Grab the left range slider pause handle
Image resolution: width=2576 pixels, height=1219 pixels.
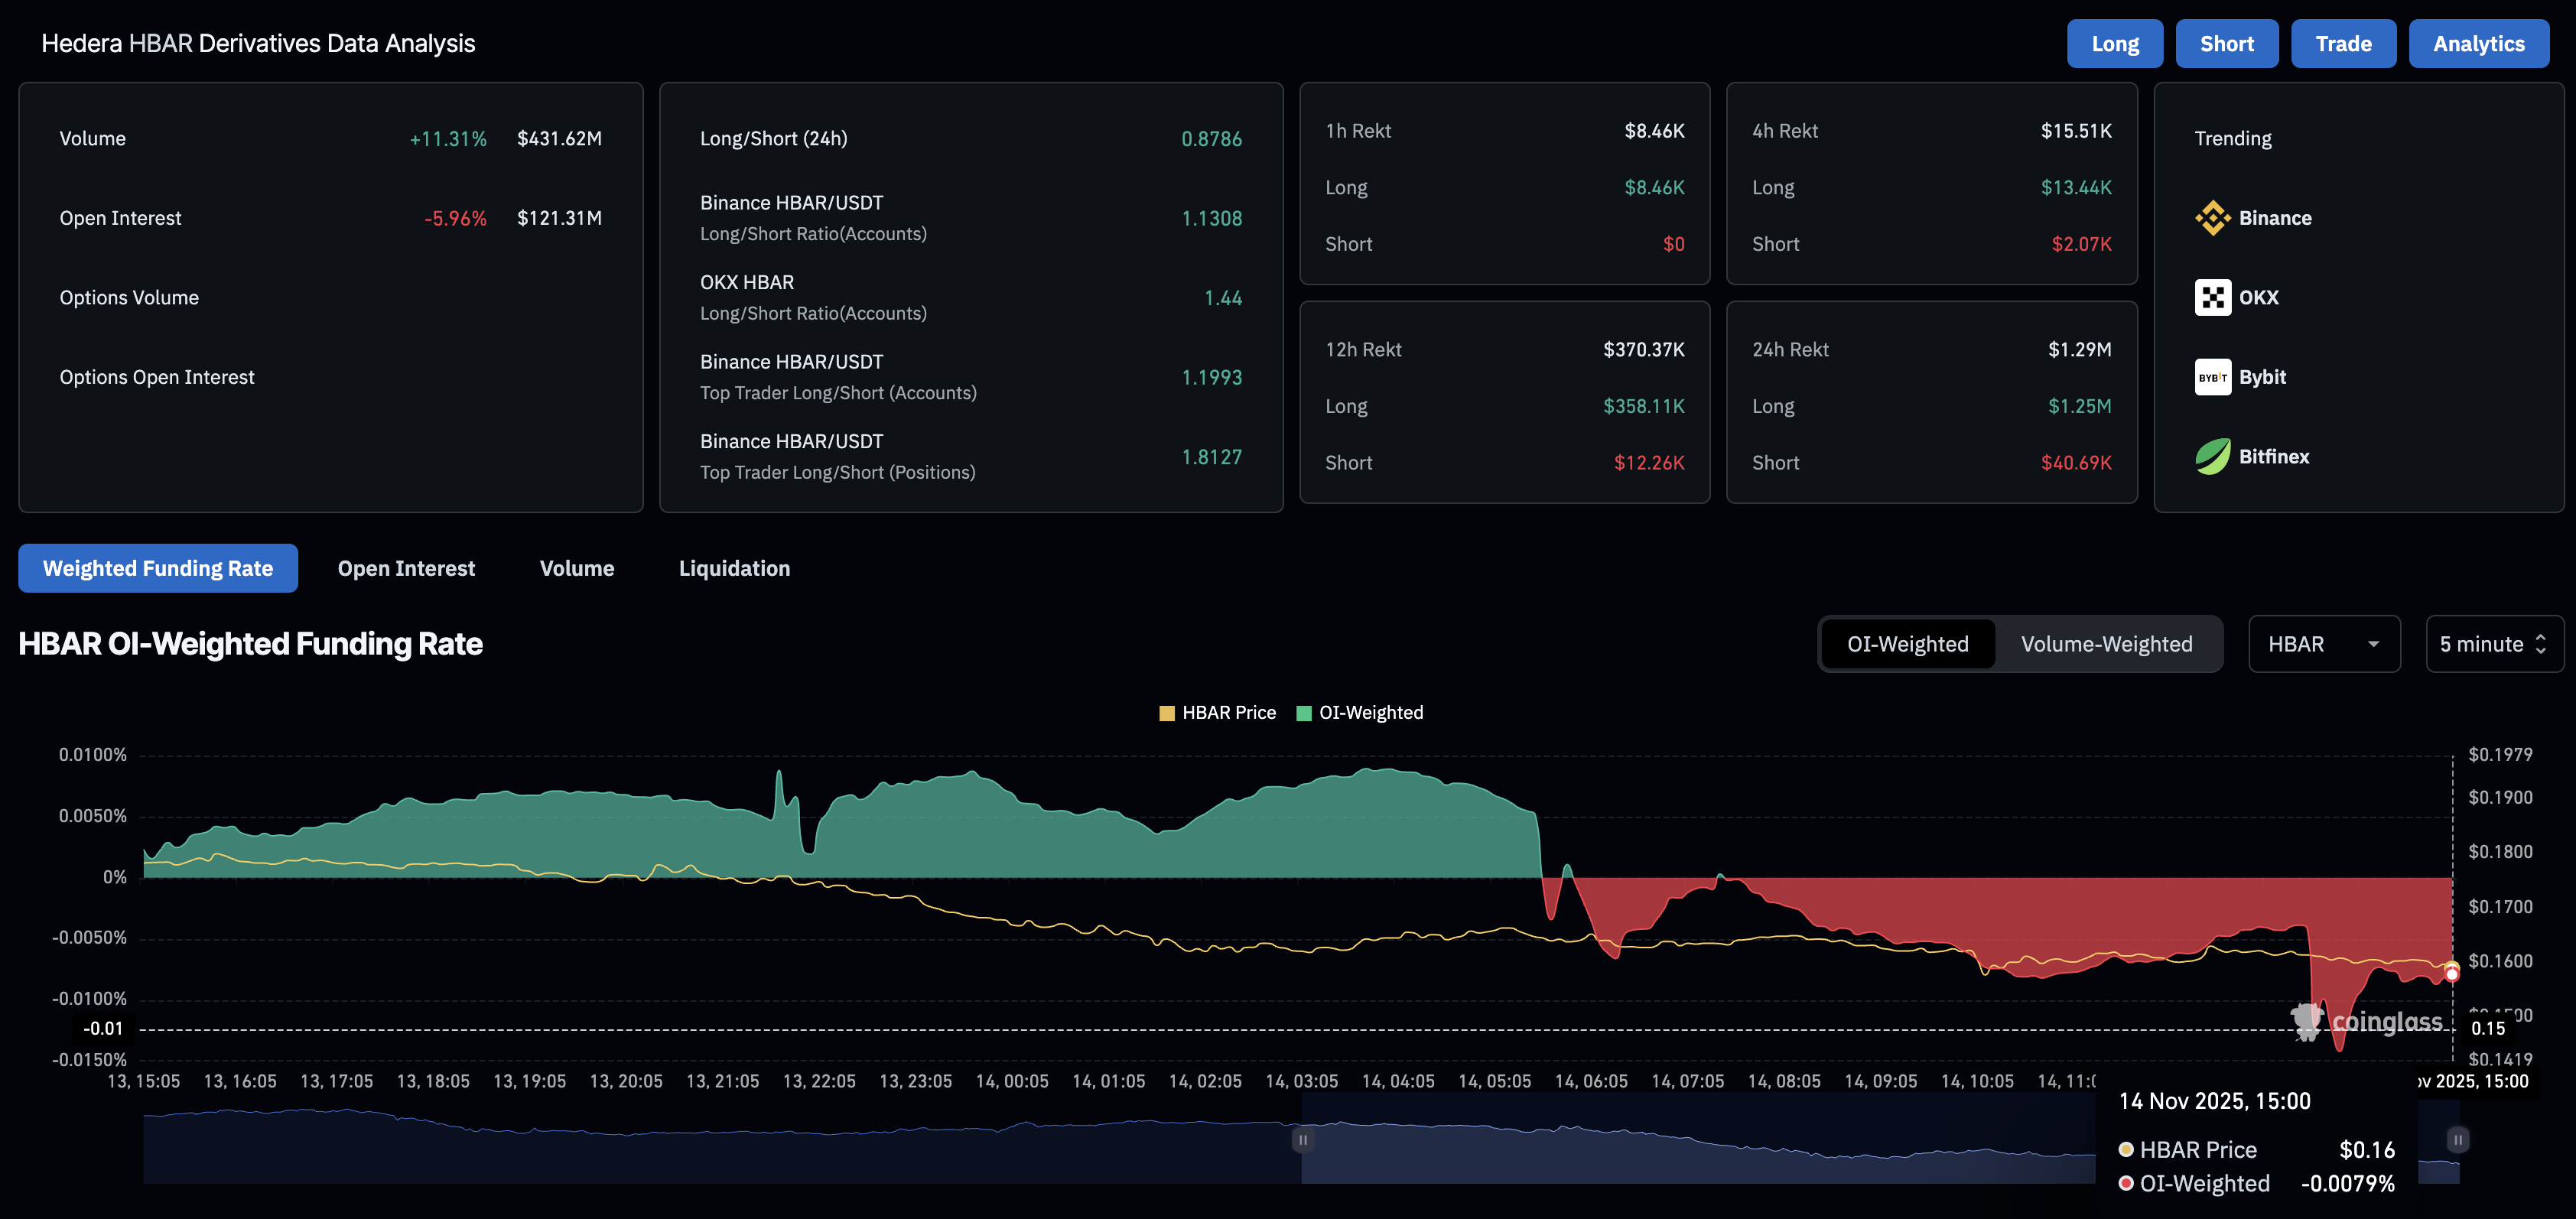[x=1302, y=1139]
